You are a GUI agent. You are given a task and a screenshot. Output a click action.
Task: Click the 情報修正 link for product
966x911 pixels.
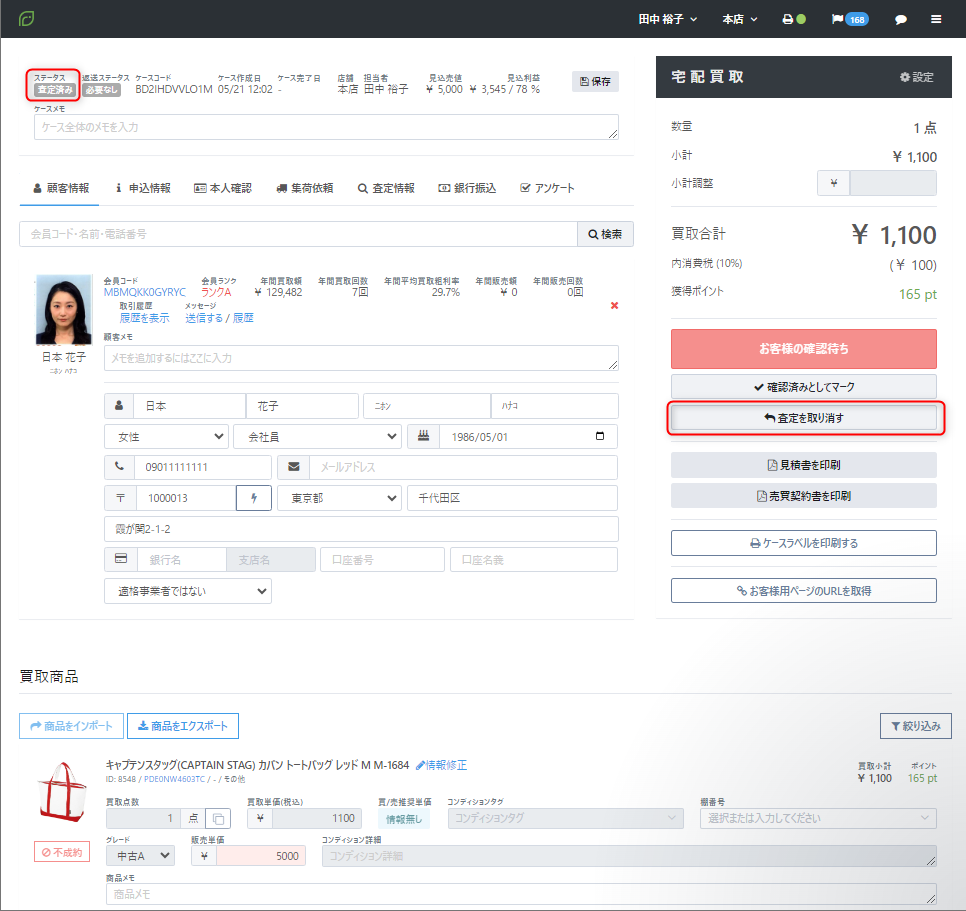tap(441, 765)
